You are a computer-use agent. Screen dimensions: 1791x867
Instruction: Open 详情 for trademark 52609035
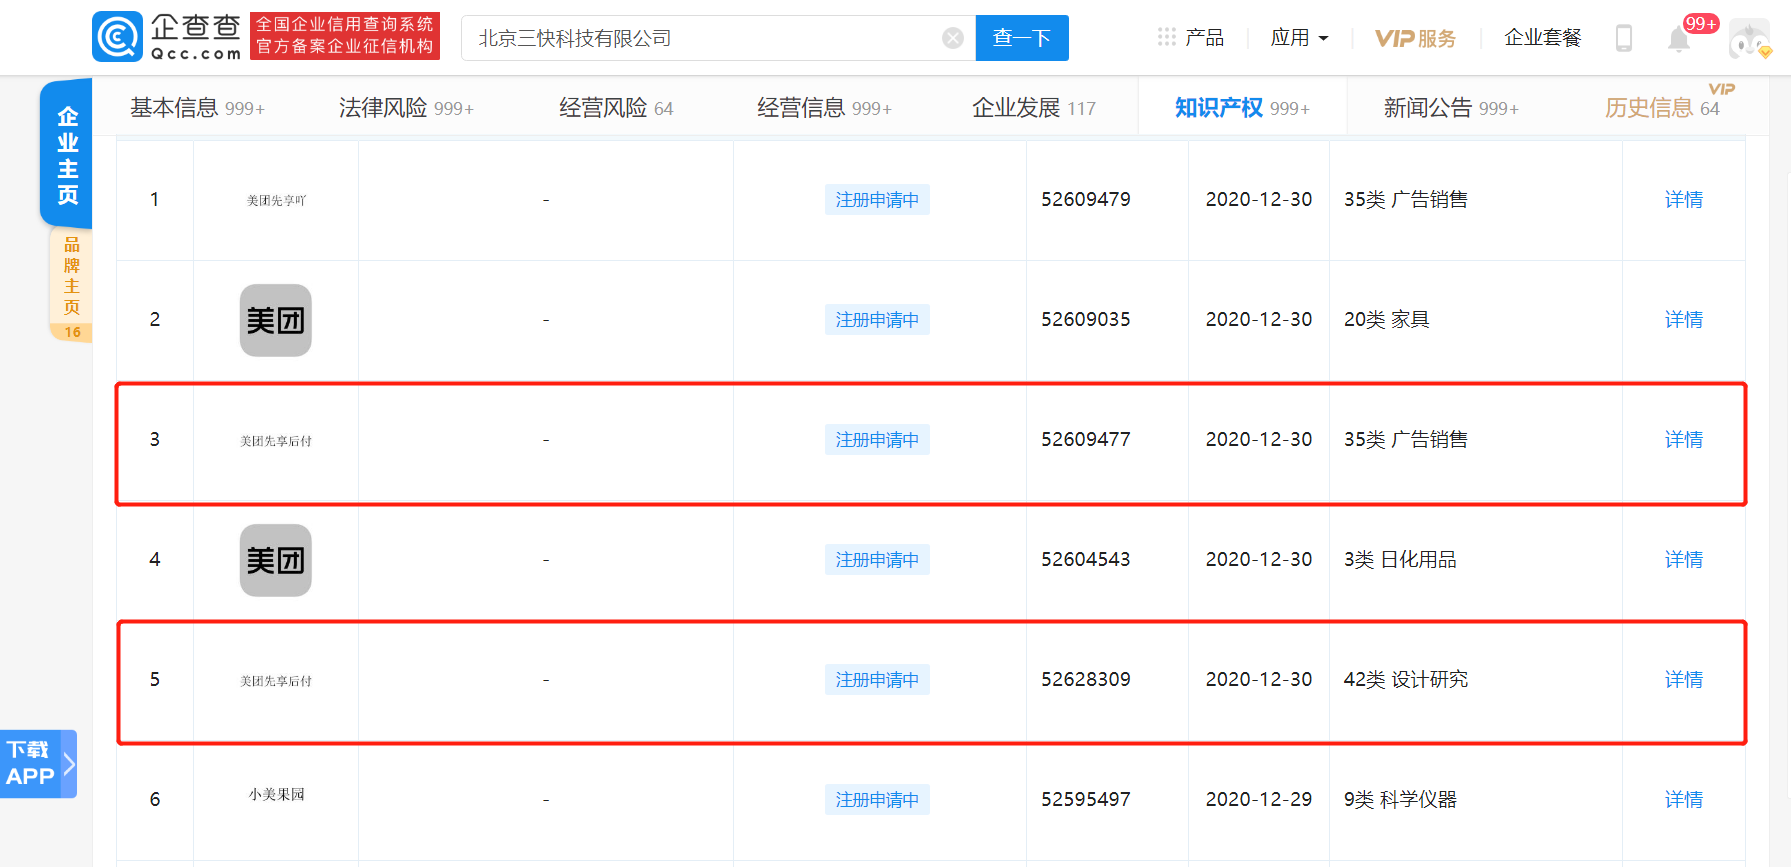point(1684,320)
